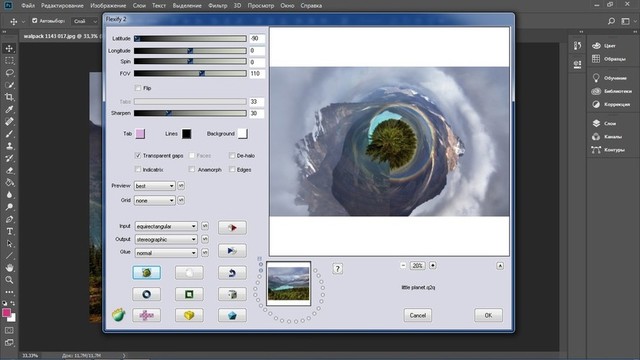640x360 pixels.
Task: Click the OK button
Action: tap(488, 315)
